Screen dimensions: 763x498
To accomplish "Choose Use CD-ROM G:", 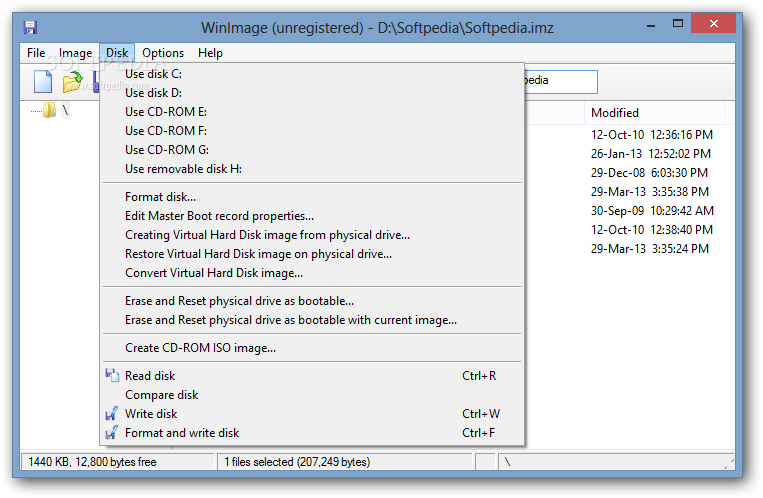I will tap(312, 149).
